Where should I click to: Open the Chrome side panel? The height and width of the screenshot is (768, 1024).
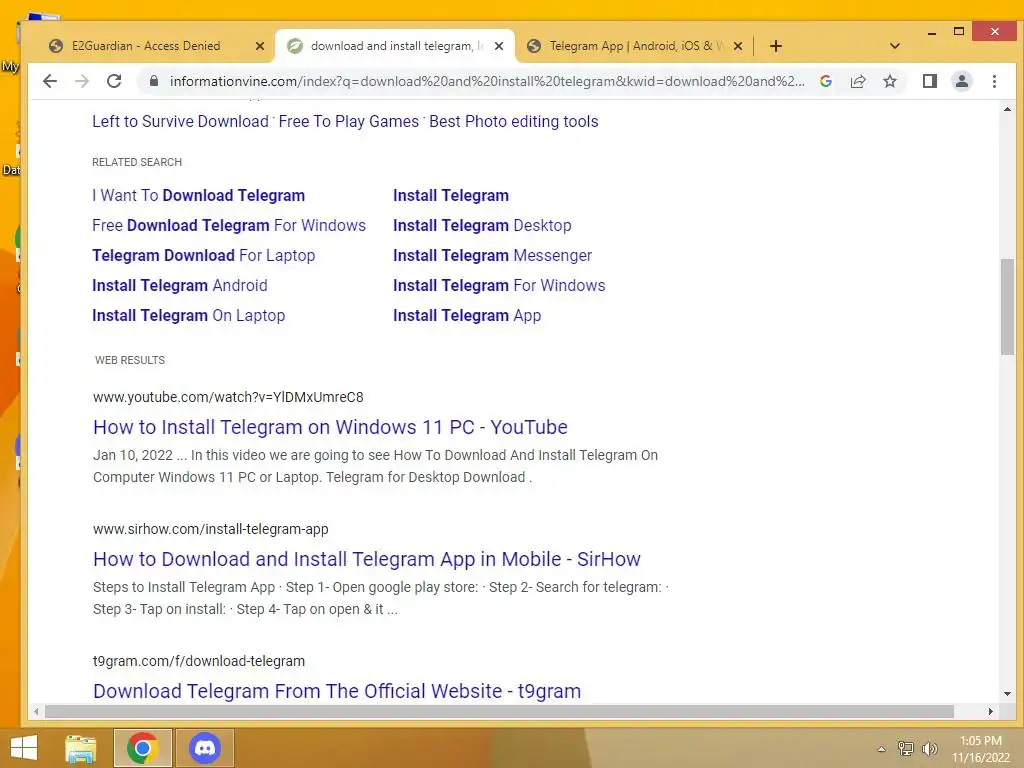930,81
